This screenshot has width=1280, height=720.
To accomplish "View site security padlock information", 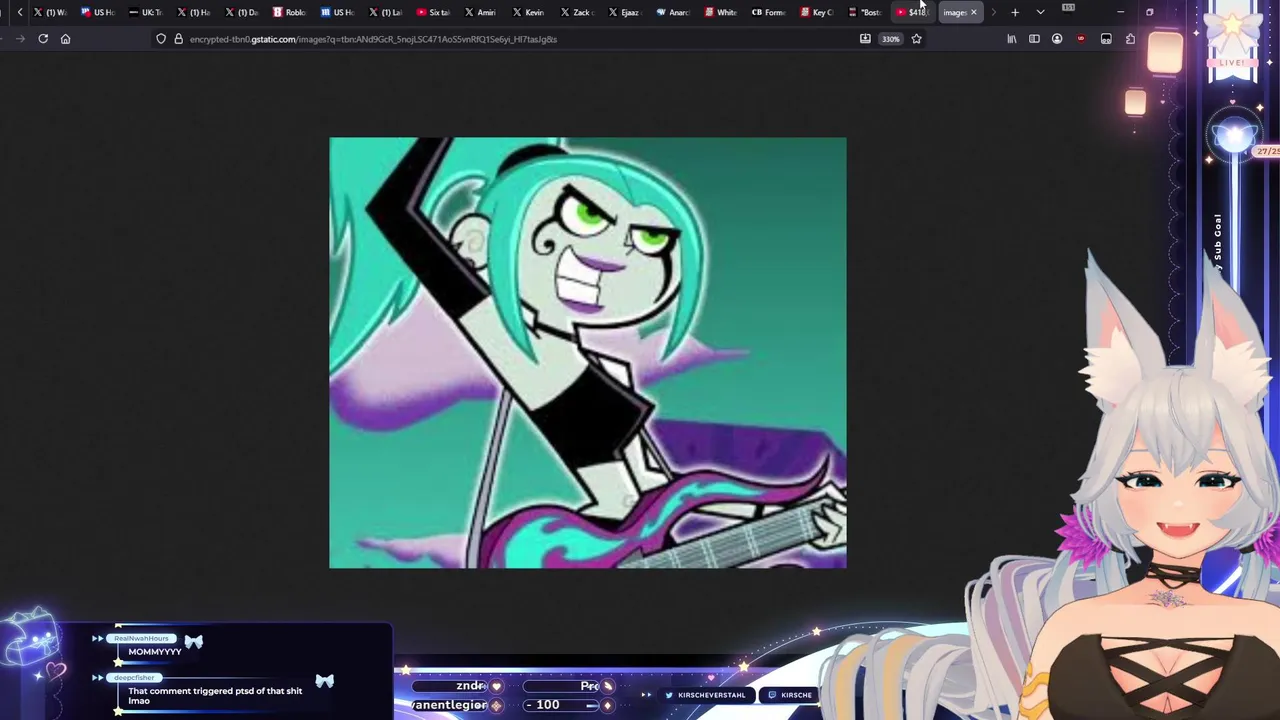I will [x=178, y=39].
